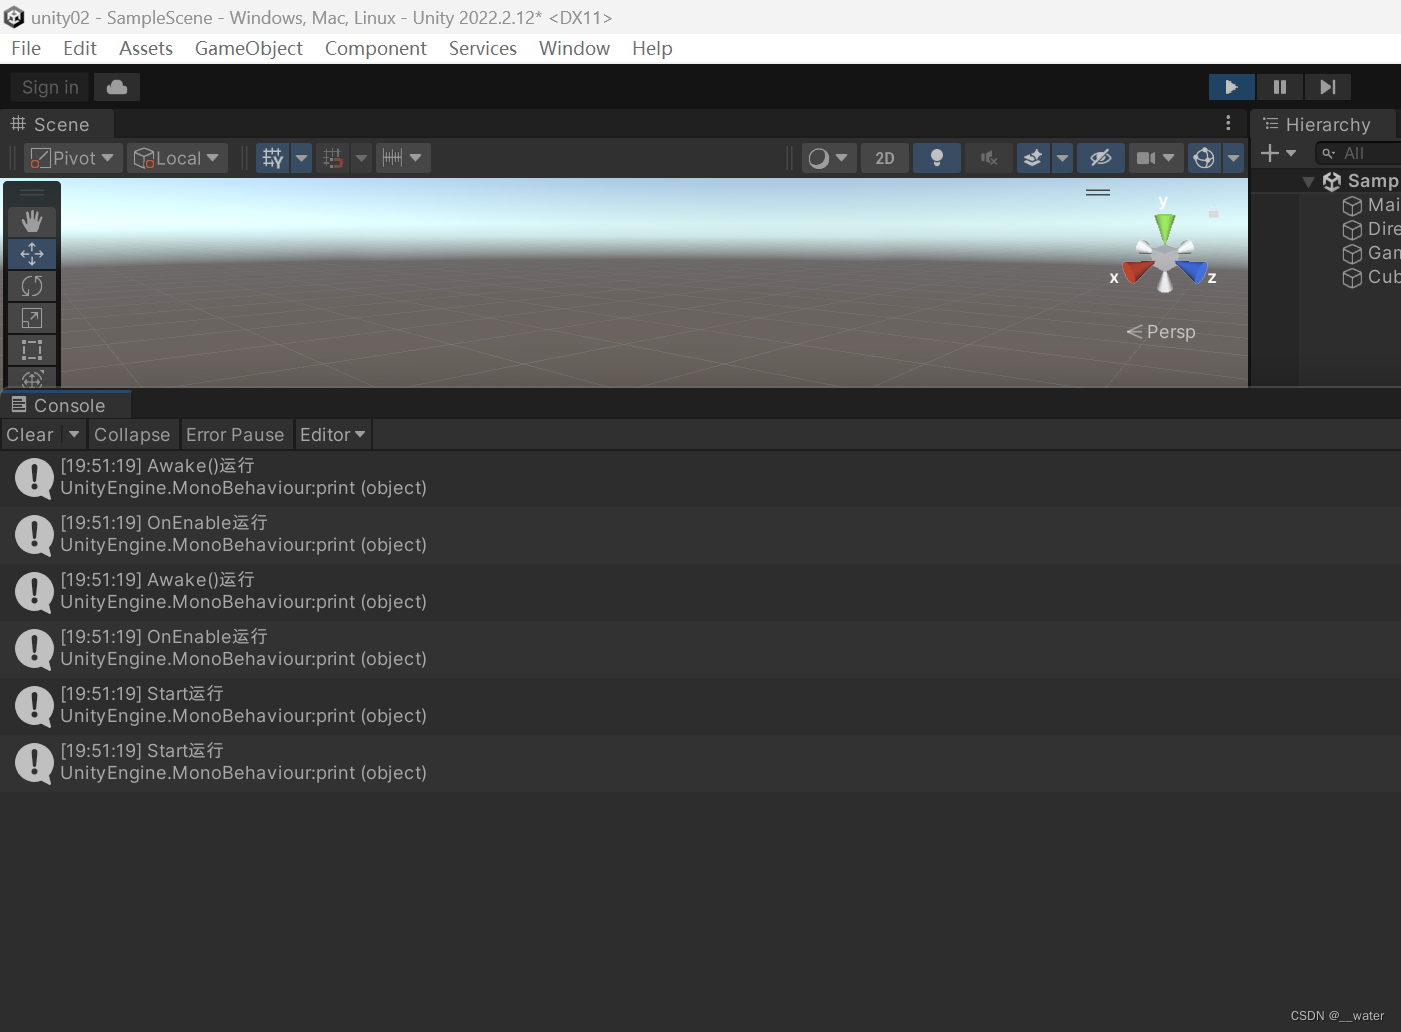Toggle scene audio mute

(x=988, y=157)
